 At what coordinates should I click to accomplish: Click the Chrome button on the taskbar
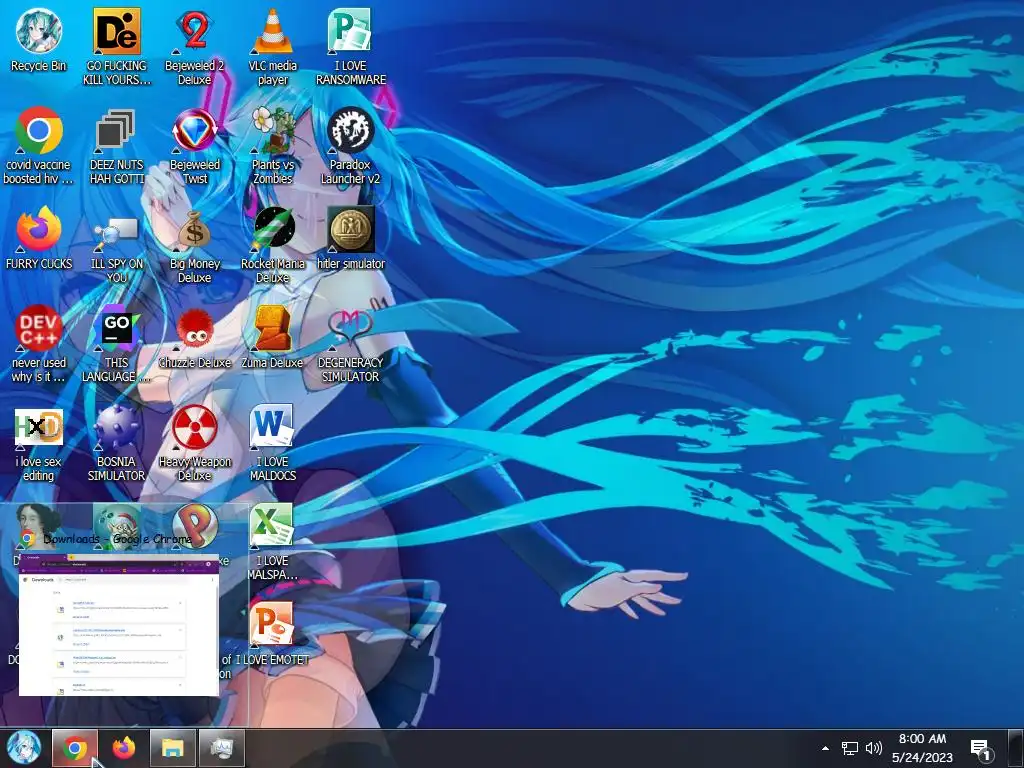pos(75,748)
